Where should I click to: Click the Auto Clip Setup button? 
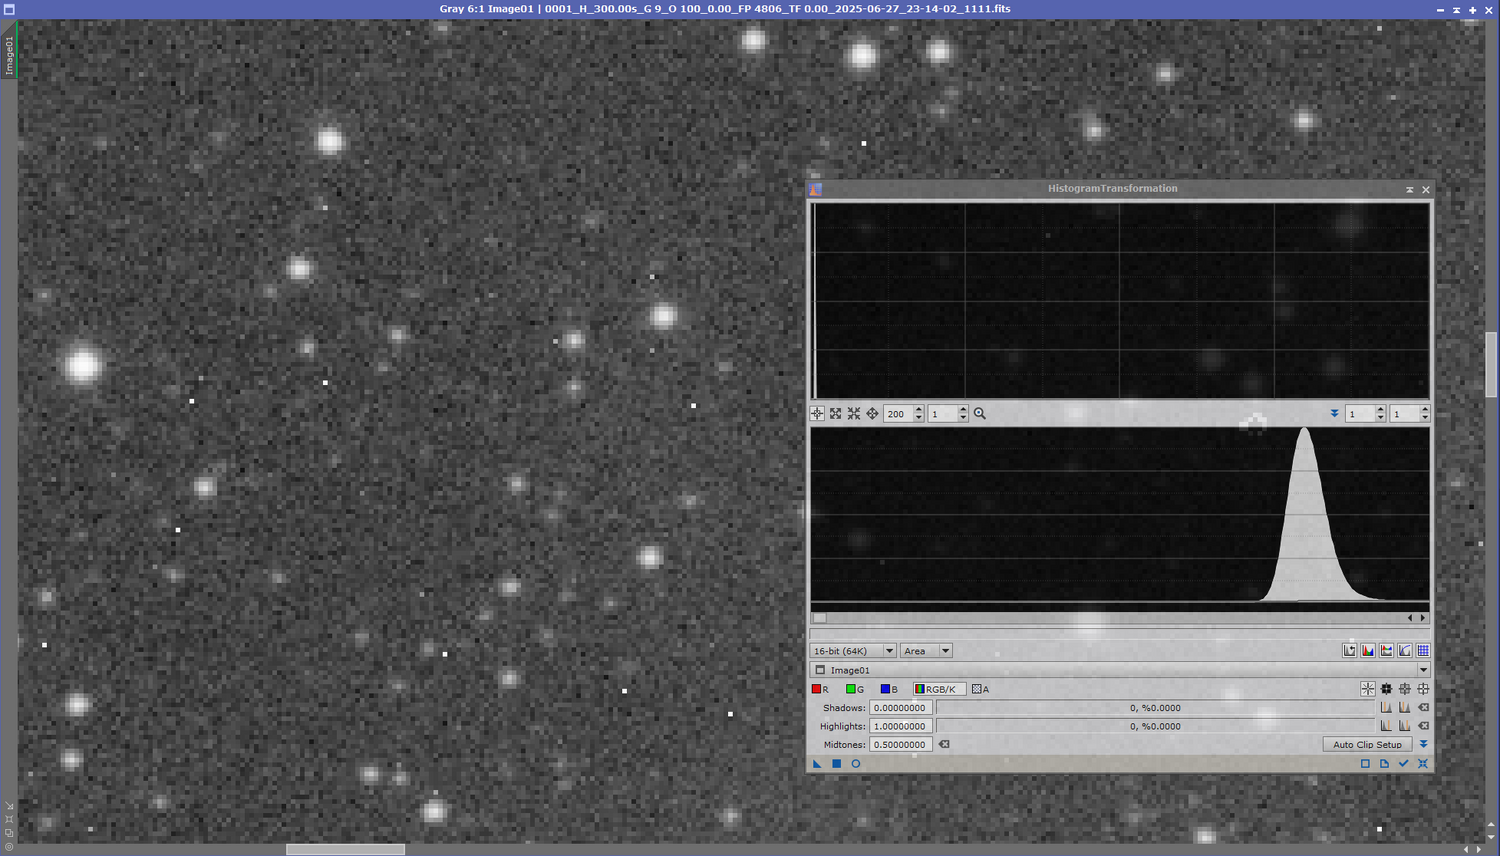[x=1367, y=744]
